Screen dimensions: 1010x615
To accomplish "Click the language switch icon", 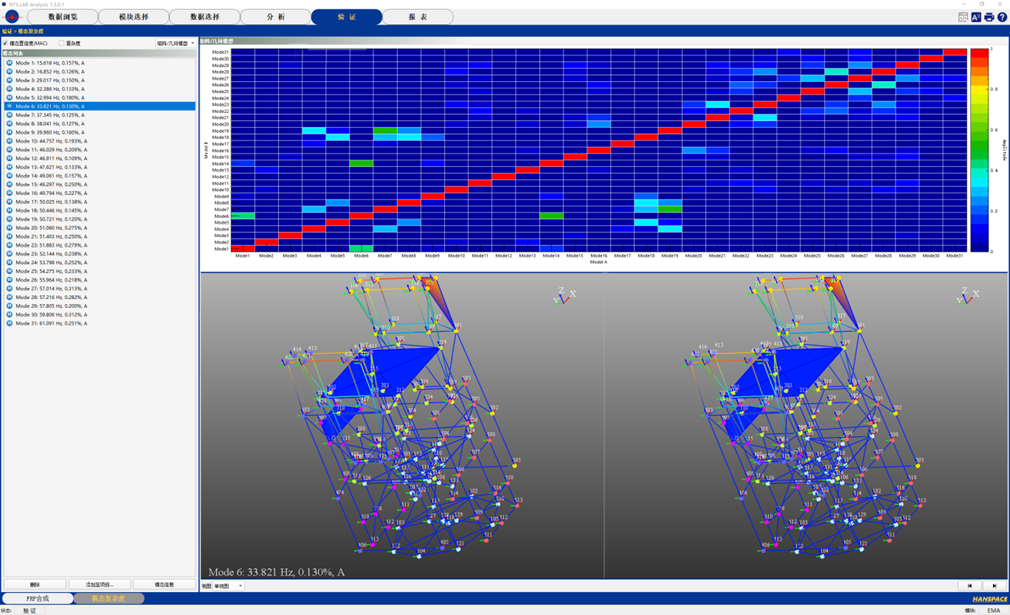I will (976, 17).
